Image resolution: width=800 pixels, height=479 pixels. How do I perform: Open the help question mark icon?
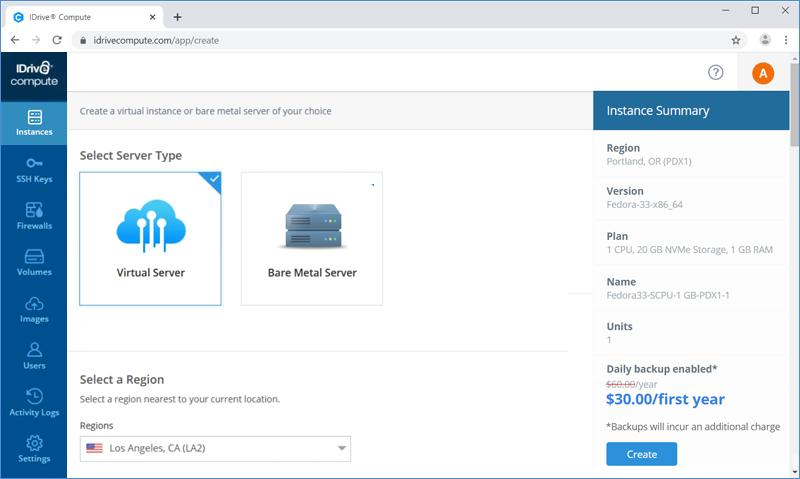pyautogui.click(x=715, y=72)
